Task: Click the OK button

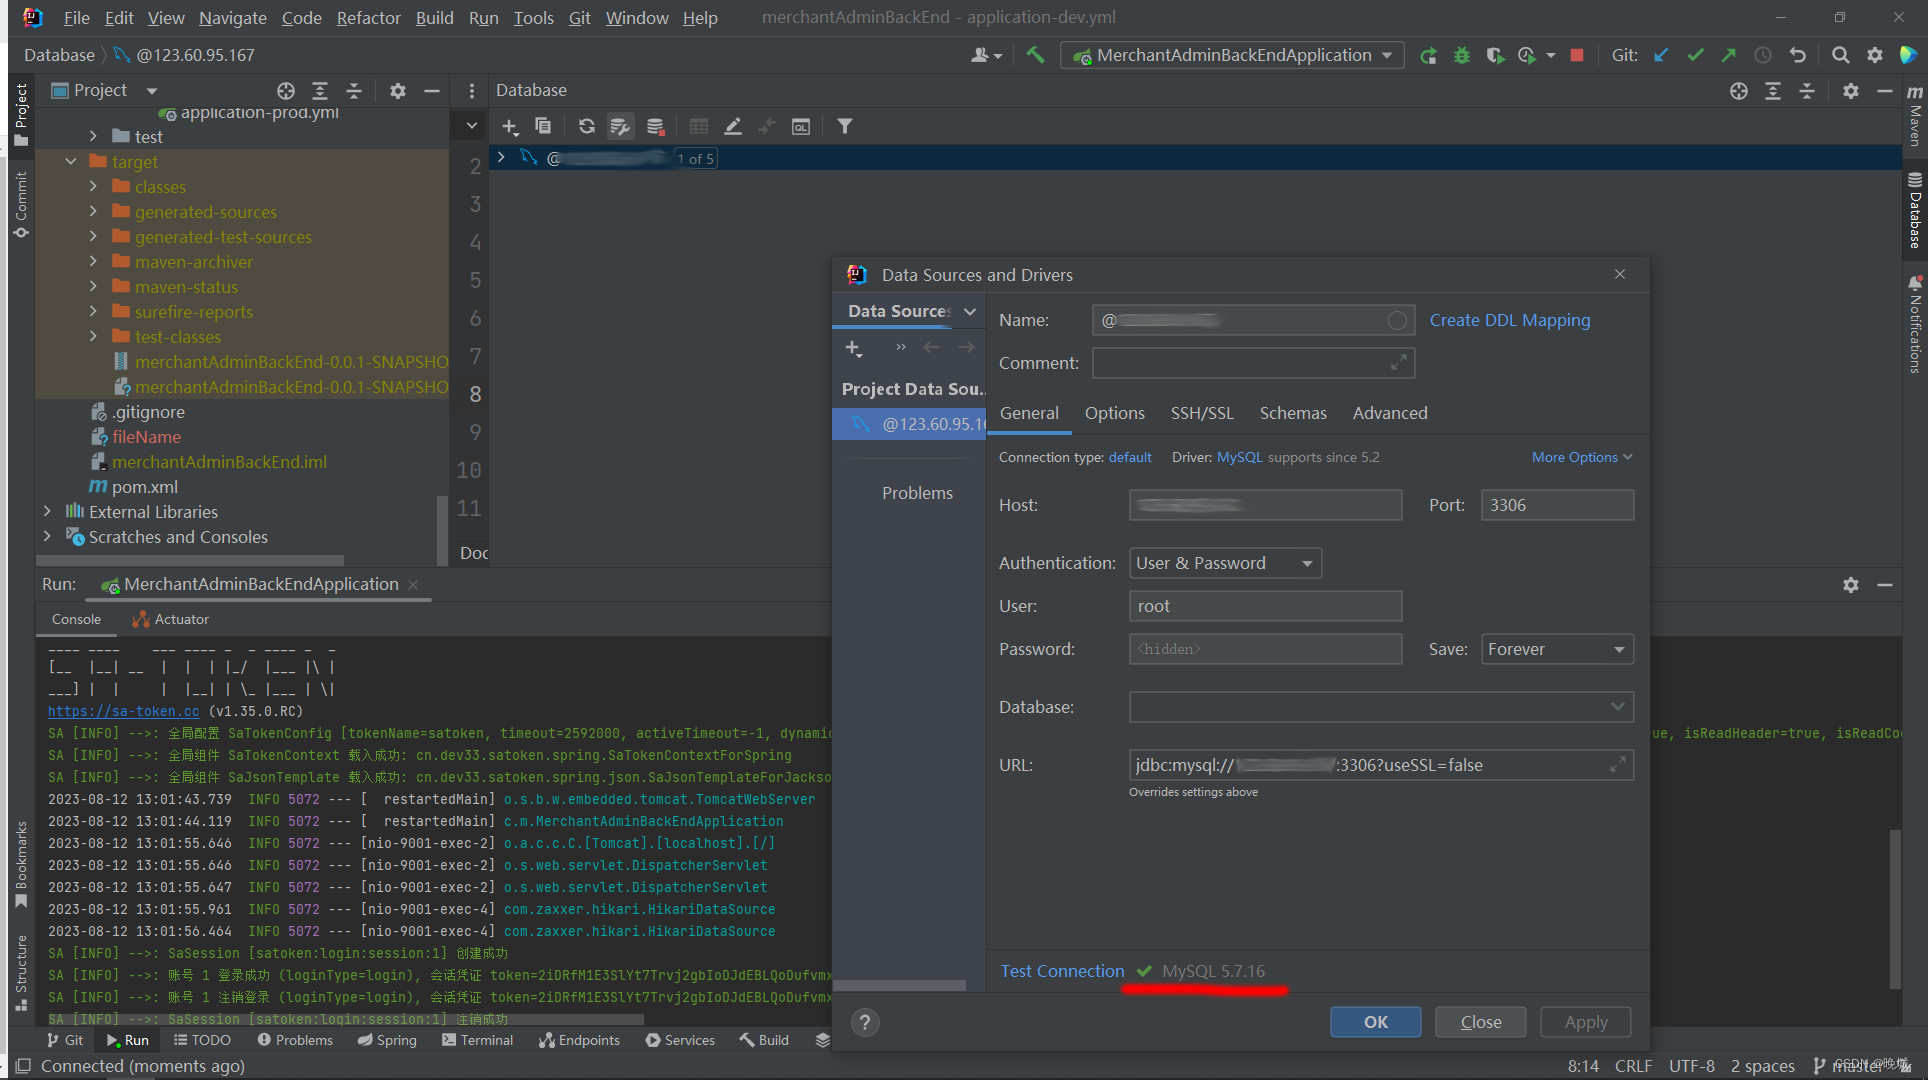Action: (1376, 1022)
